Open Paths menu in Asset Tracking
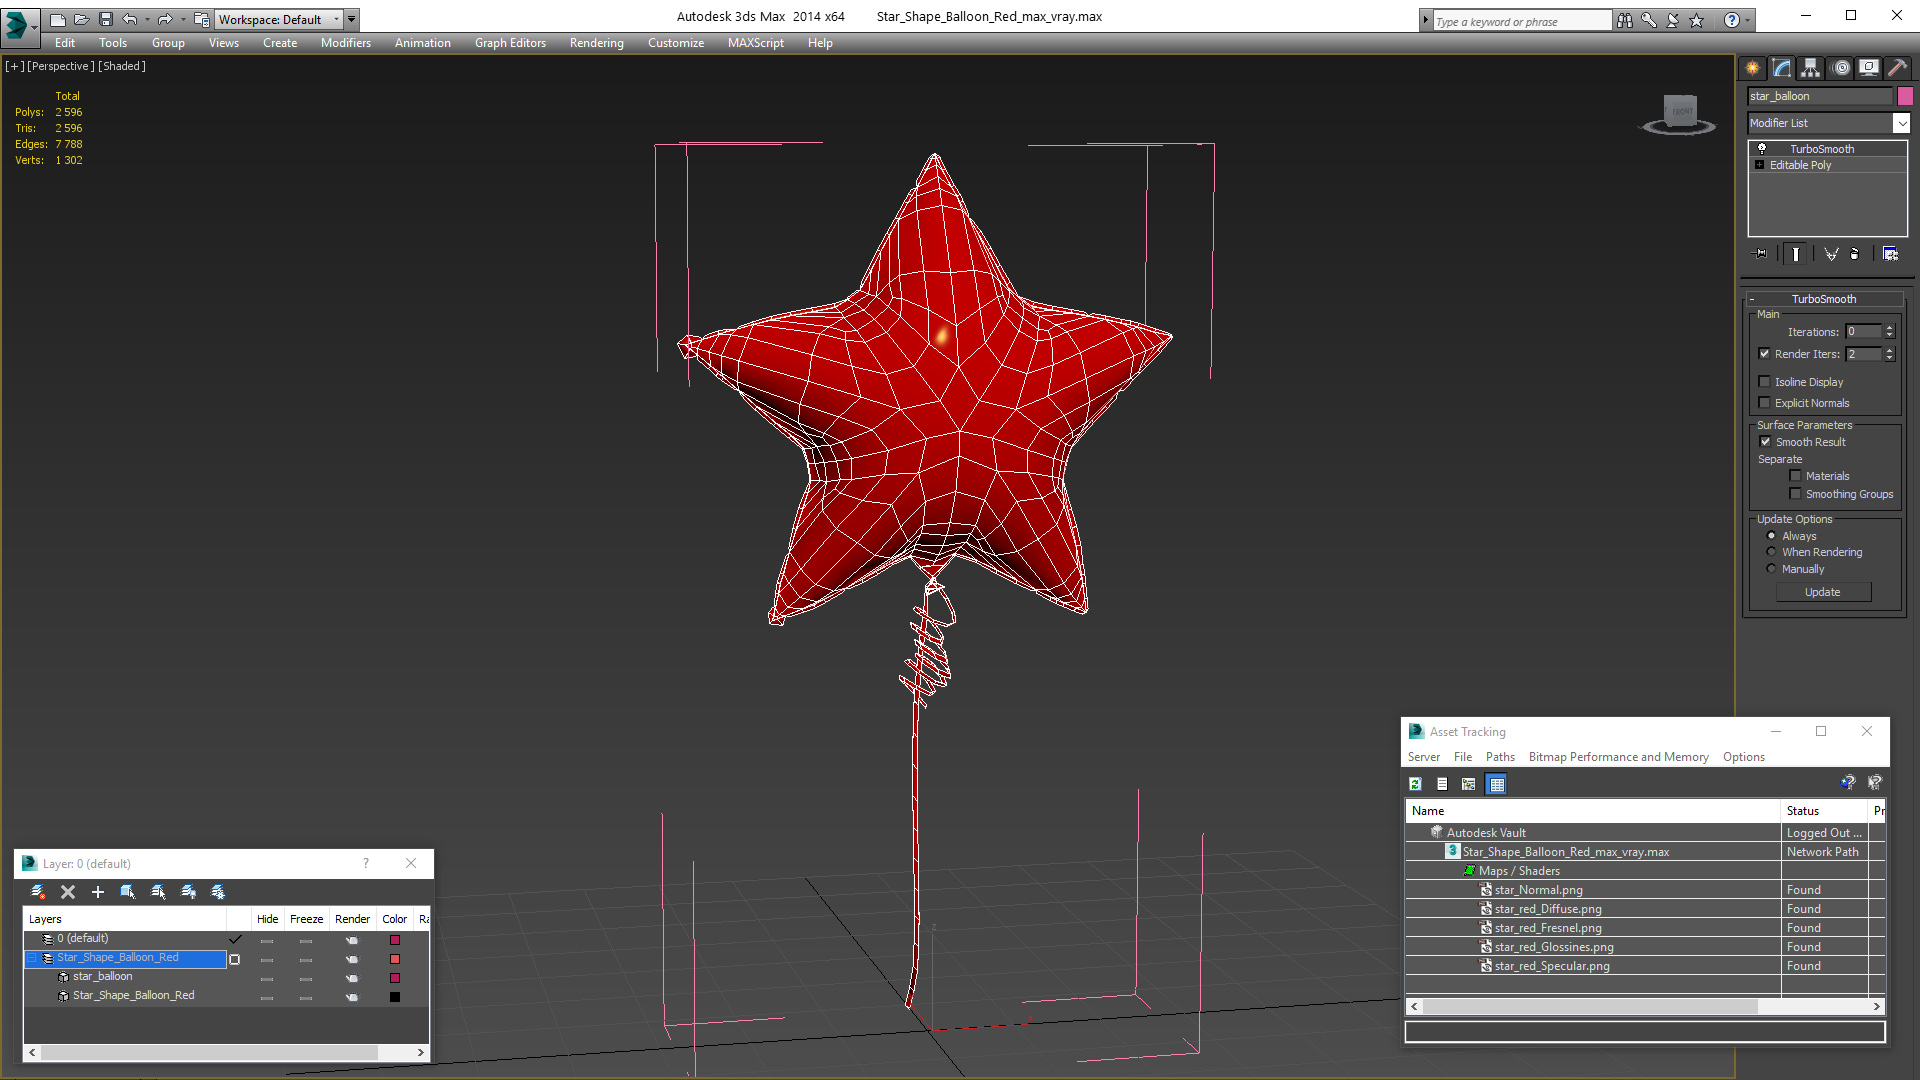1920x1080 pixels. pyautogui.click(x=1500, y=757)
